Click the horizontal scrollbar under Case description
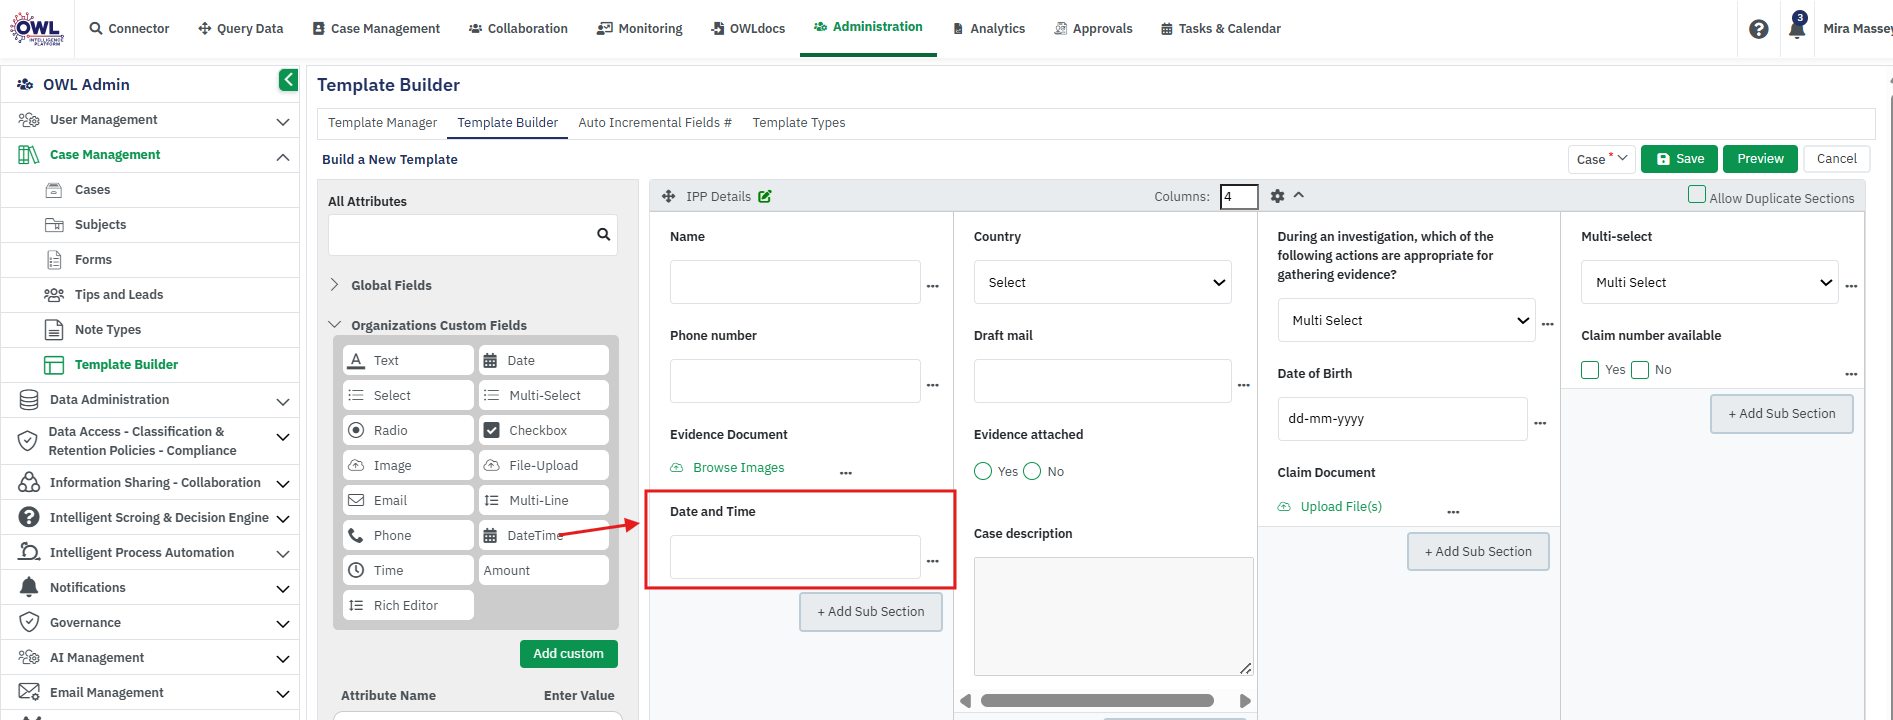This screenshot has width=1893, height=720. tap(1097, 700)
